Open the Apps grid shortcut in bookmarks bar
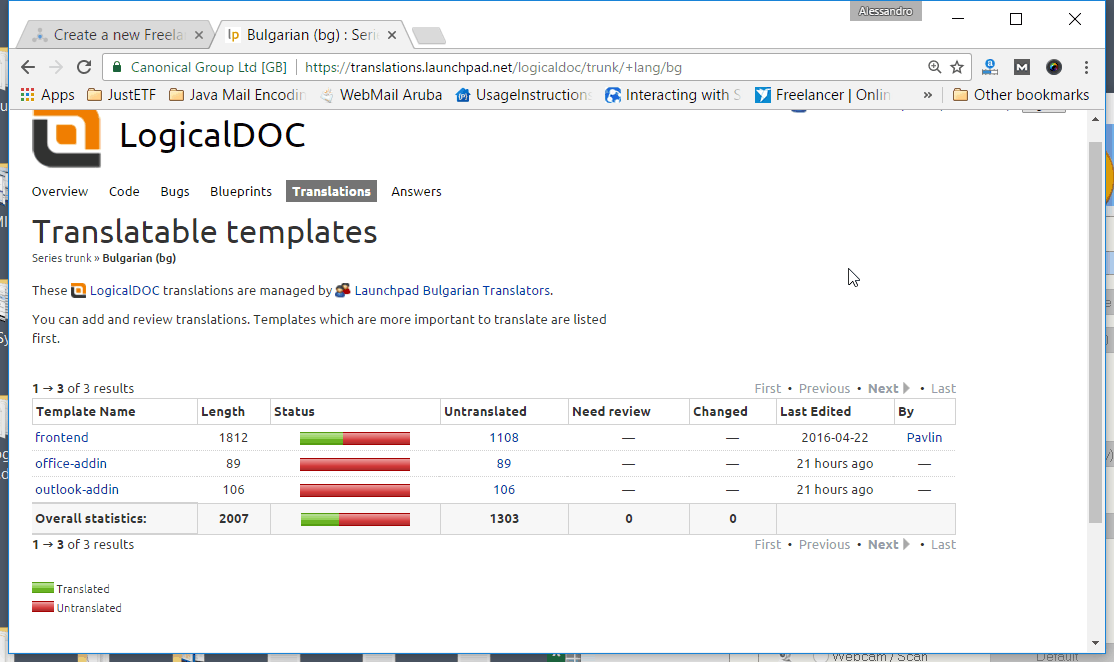The width and height of the screenshot is (1114, 662). pyautogui.click(x=48, y=95)
